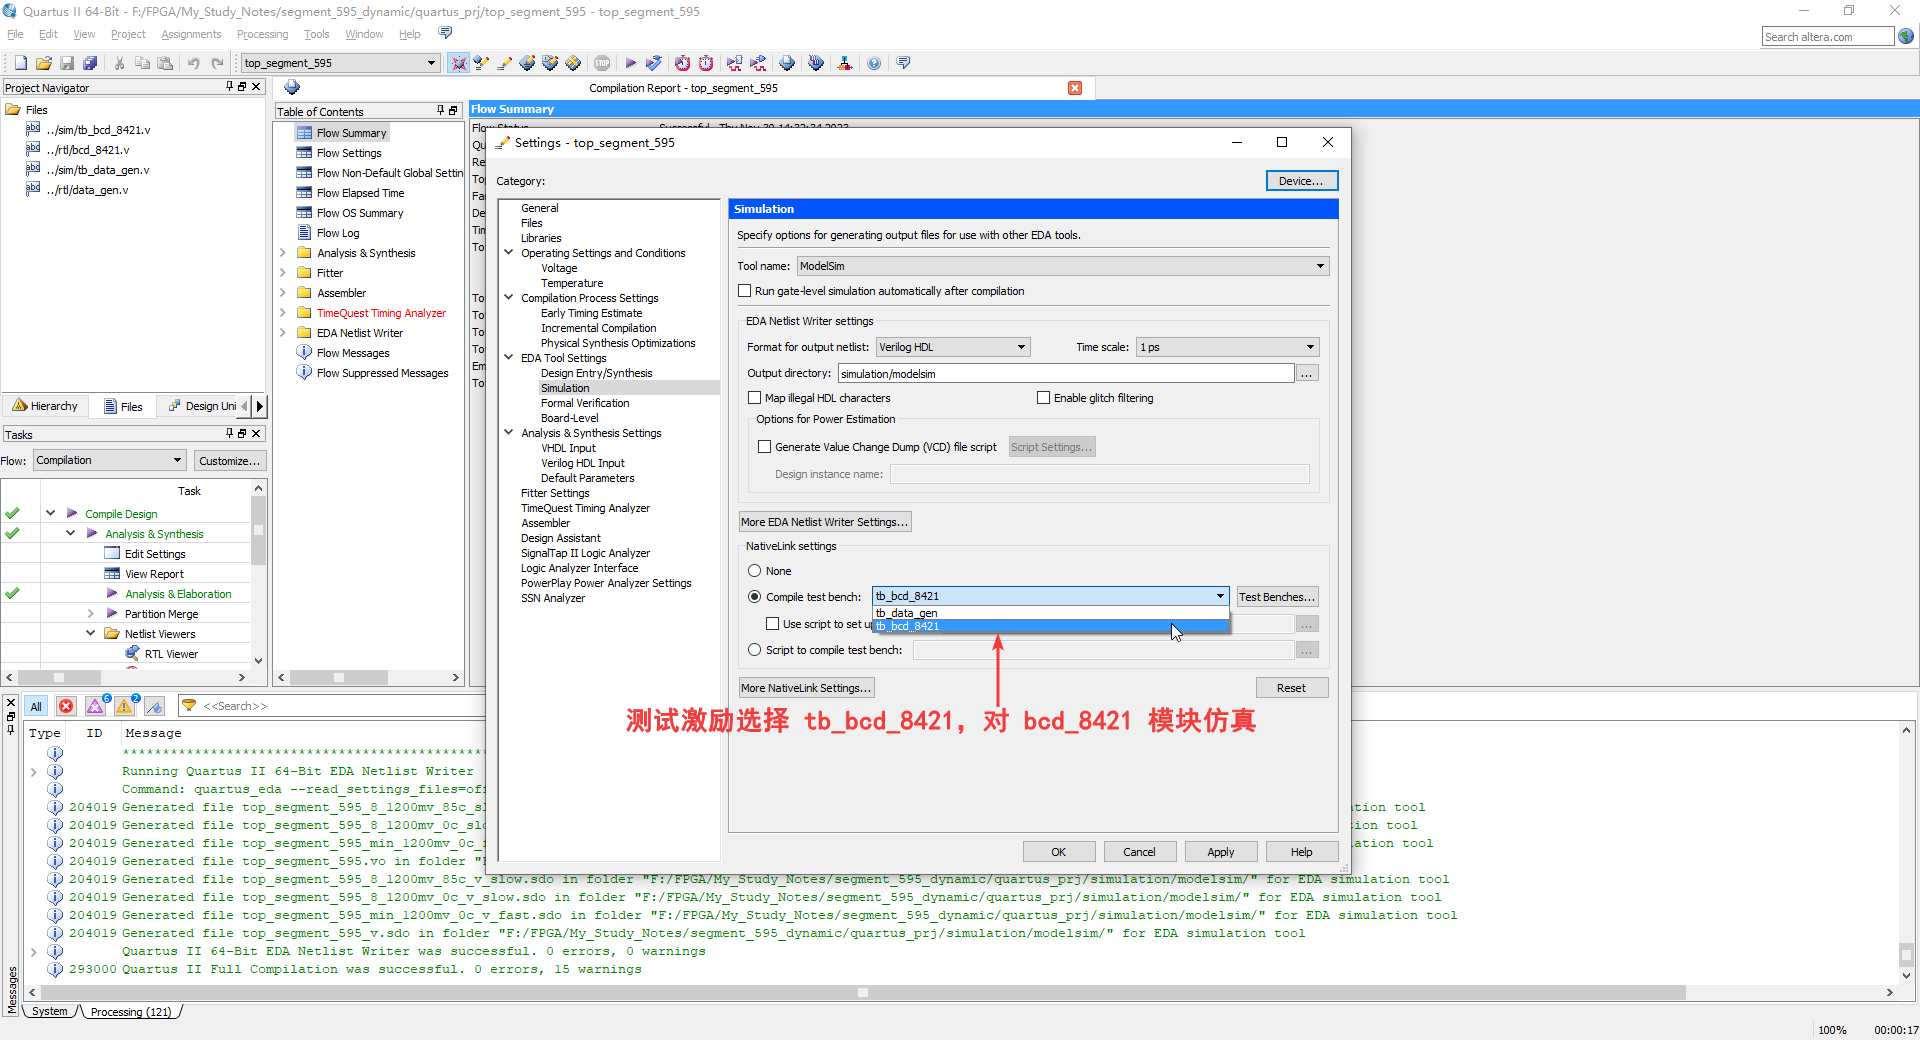Image resolution: width=1920 pixels, height=1040 pixels.
Task: Close the Compilation Report tab with red X
Action: (1075, 88)
